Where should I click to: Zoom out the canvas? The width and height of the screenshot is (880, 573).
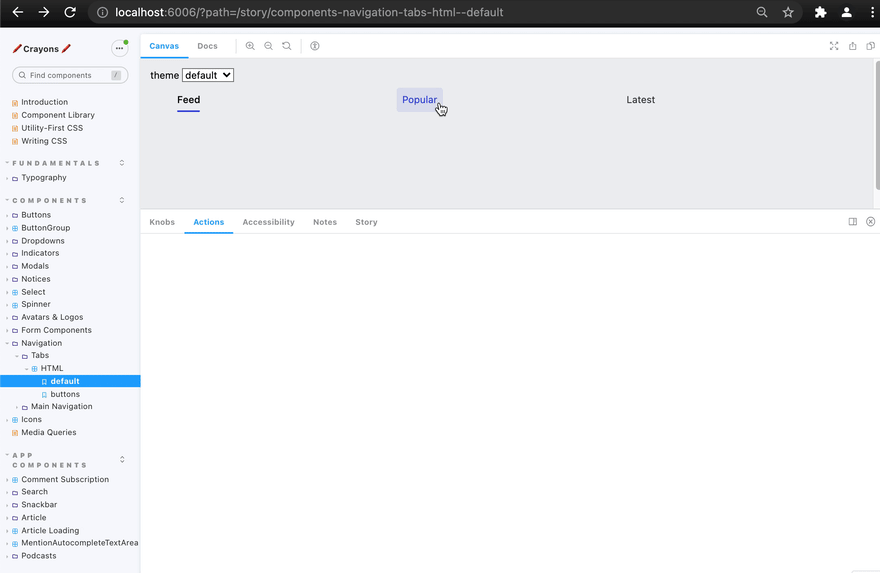click(268, 46)
